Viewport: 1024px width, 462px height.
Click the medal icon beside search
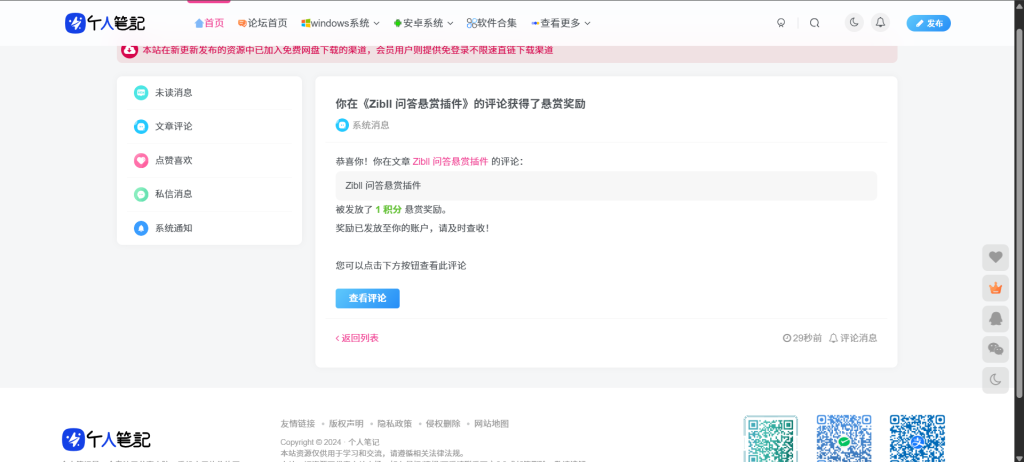[781, 23]
